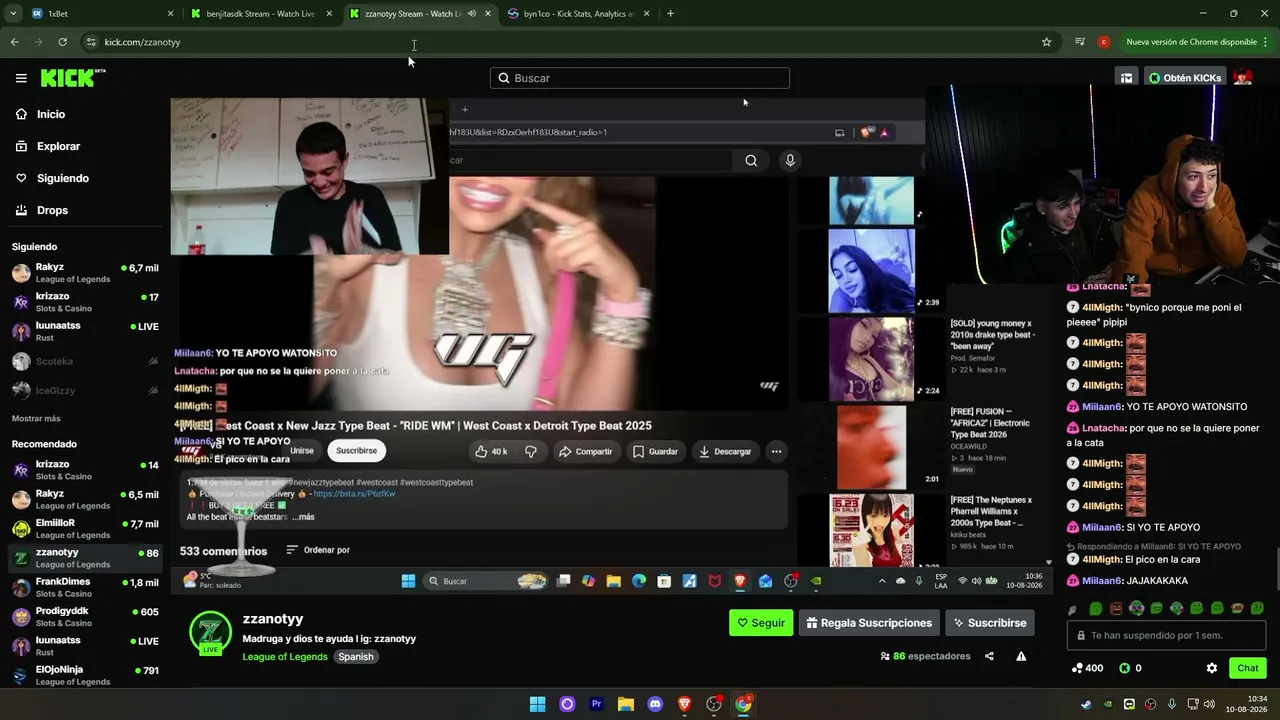This screenshot has height=720, width=1280.
Task: Click the green Chat send button
Action: click(x=1248, y=668)
